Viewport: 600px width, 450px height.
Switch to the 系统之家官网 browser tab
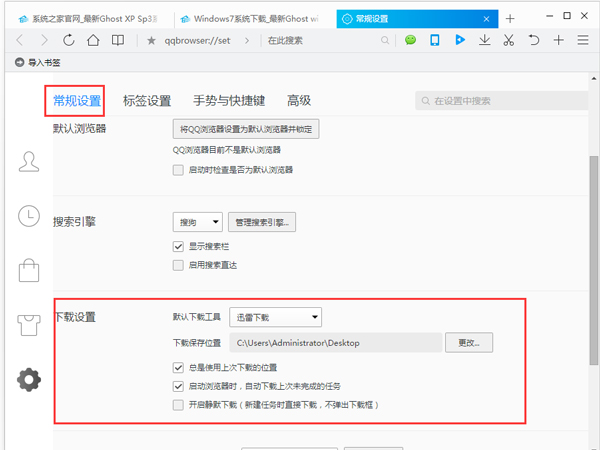pos(90,19)
